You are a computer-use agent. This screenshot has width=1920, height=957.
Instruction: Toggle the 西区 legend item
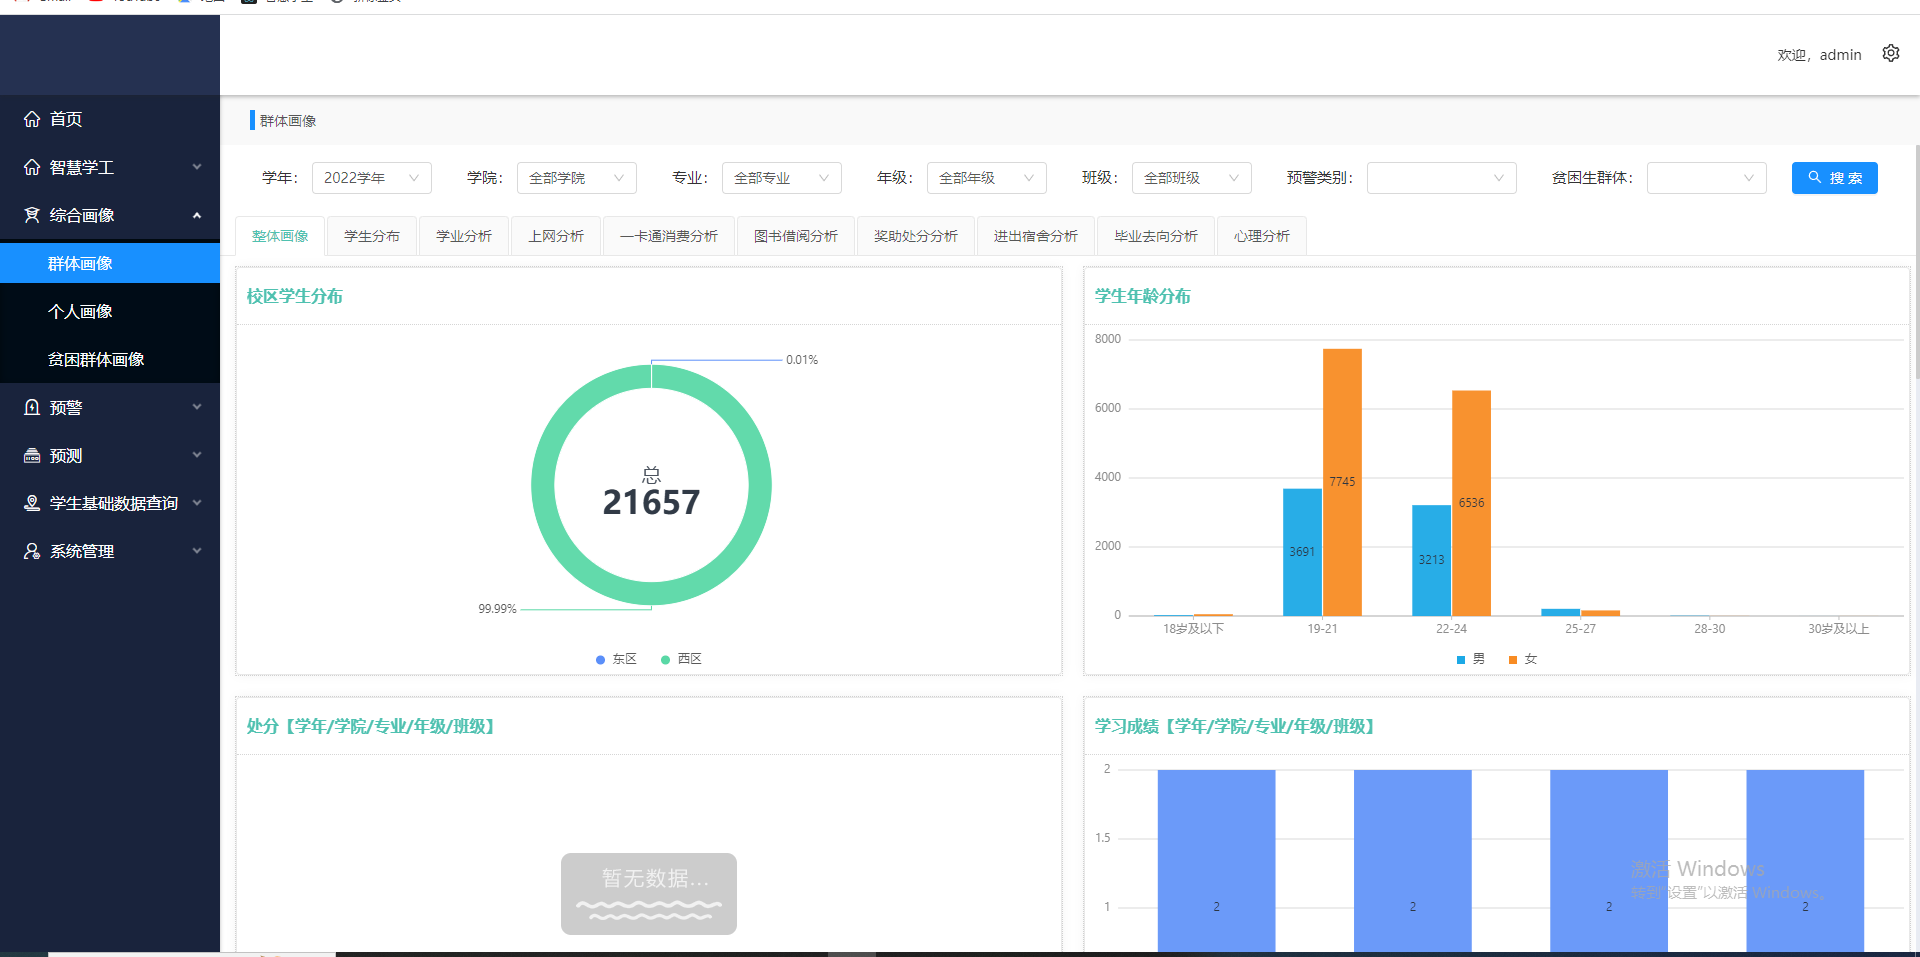click(x=681, y=659)
